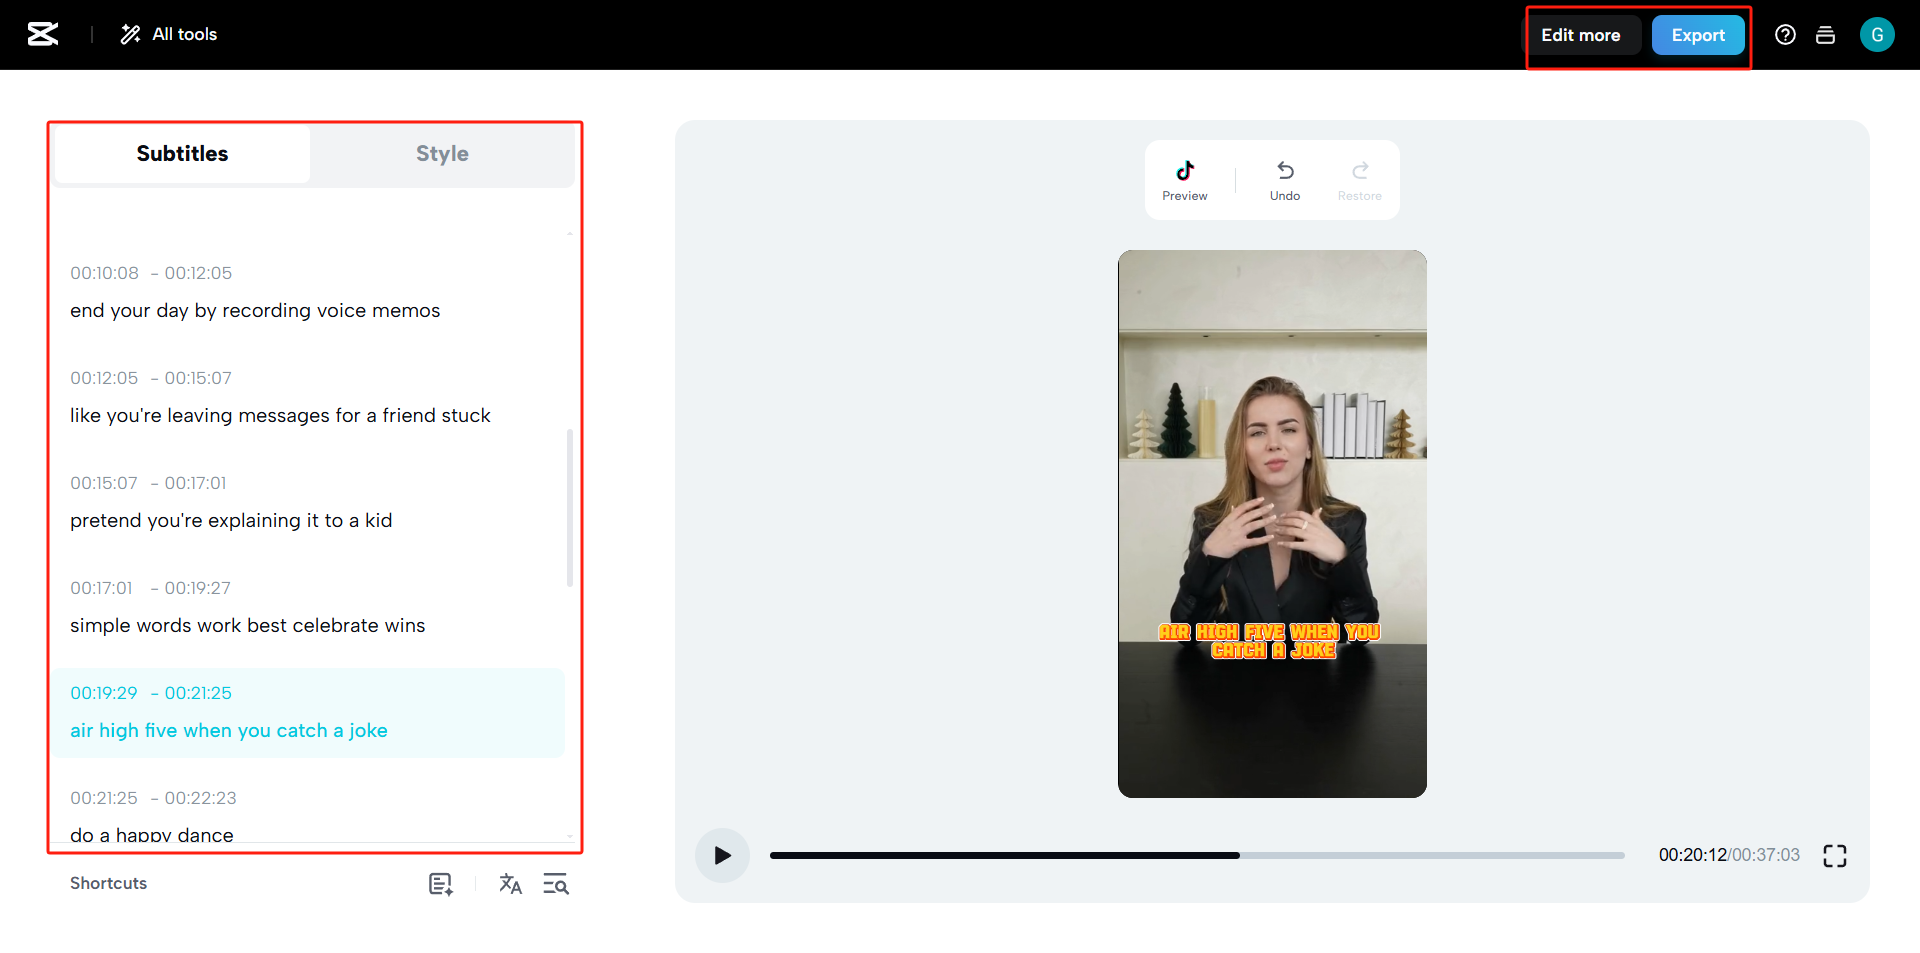Open the Edit more options

(1583, 34)
